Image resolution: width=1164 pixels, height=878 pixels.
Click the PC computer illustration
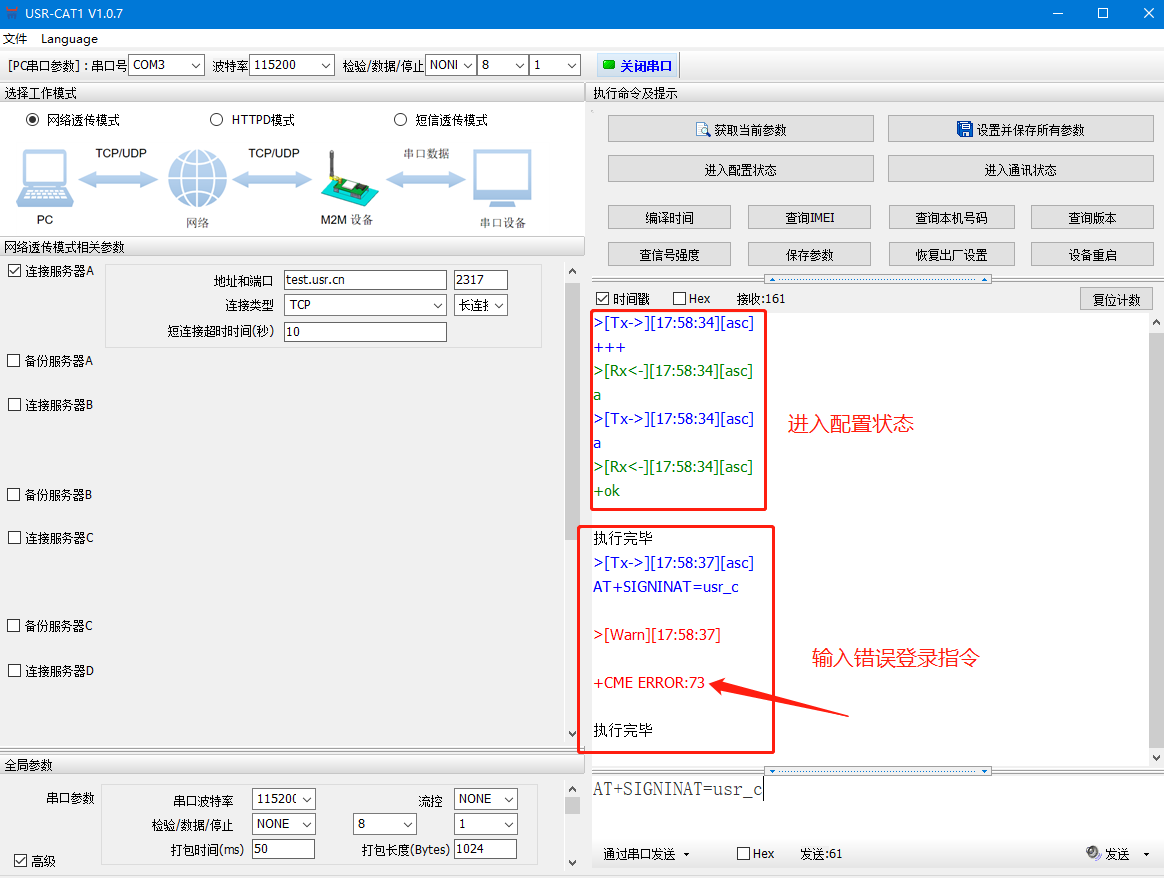pos(43,178)
